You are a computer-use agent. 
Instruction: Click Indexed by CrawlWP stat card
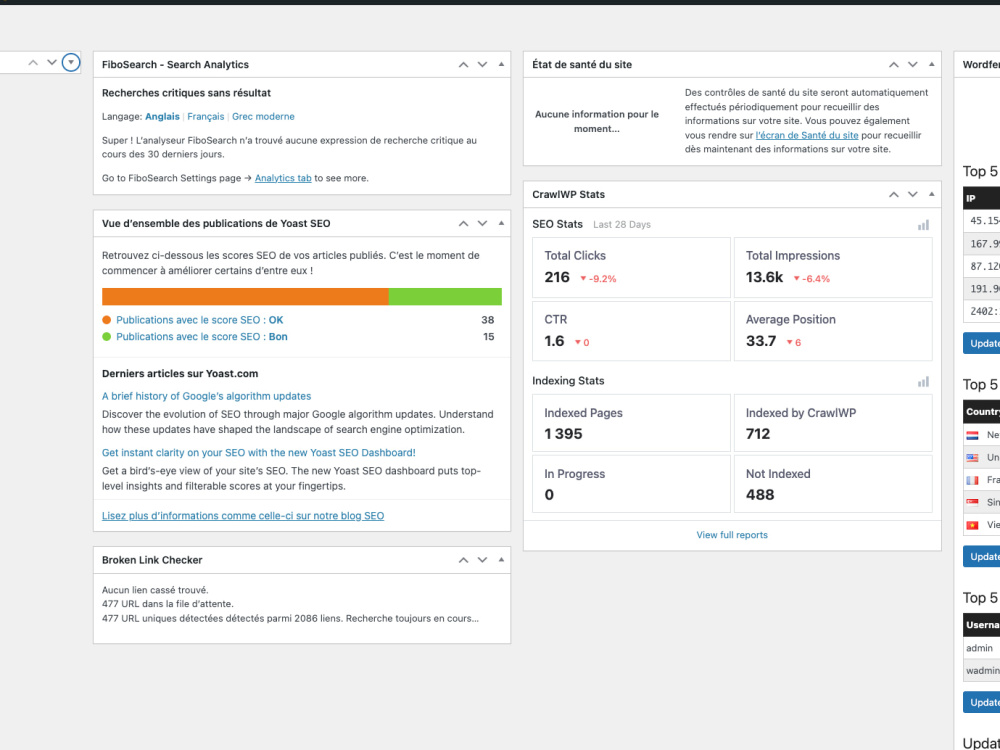[833, 423]
